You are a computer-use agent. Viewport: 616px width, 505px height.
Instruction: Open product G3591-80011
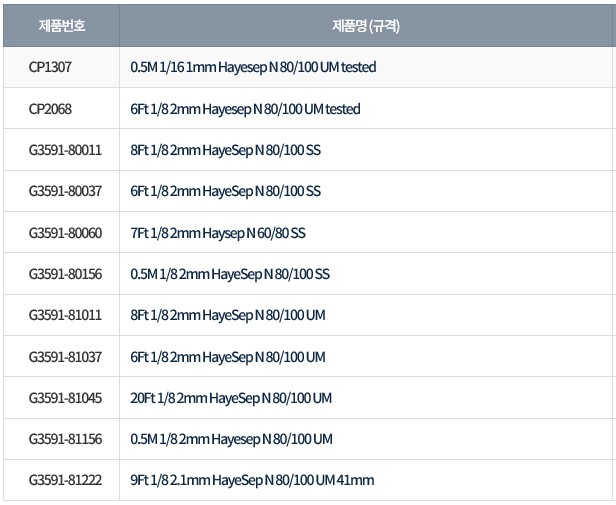tap(65, 150)
